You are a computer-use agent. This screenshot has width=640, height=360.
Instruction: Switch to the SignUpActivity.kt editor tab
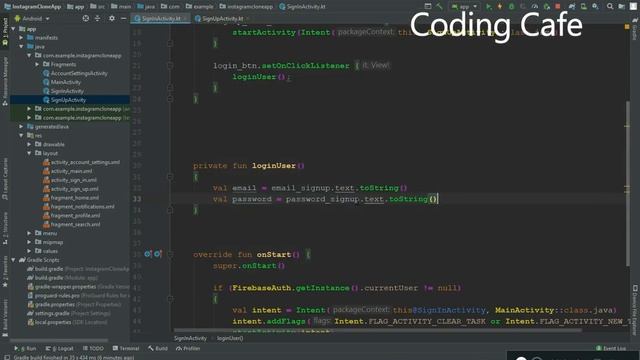pos(222,19)
